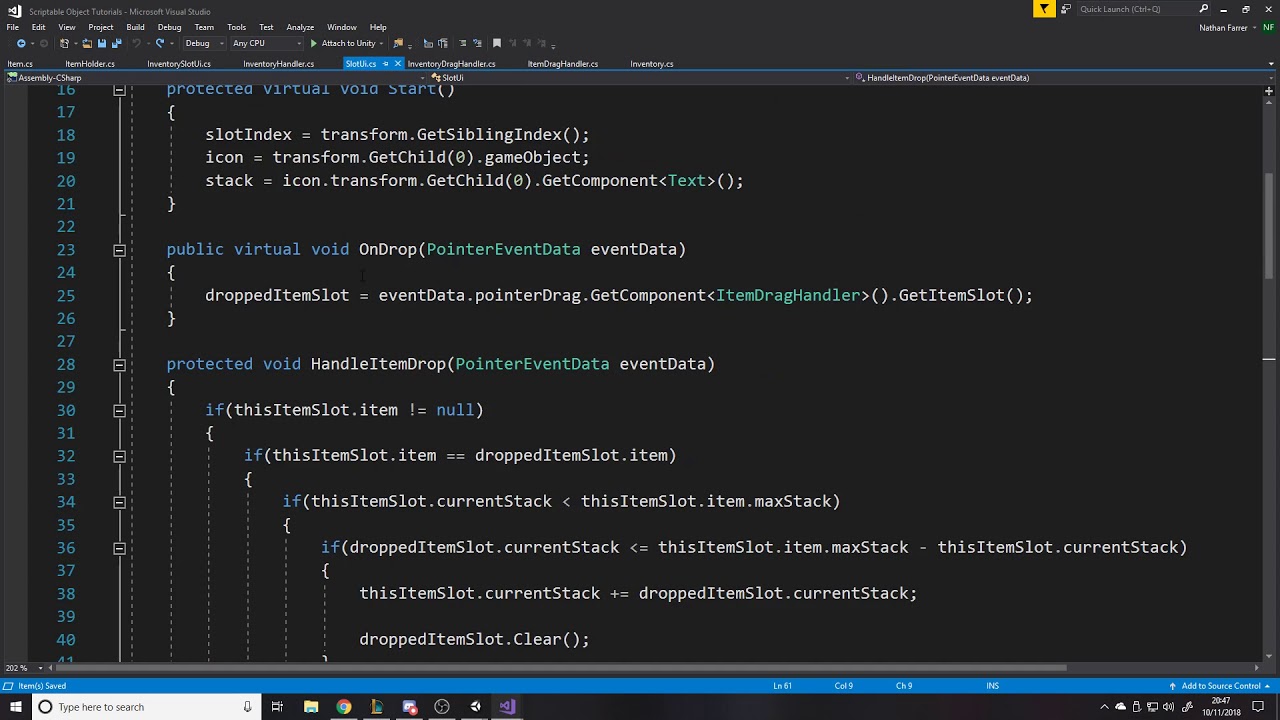This screenshot has height=720, width=1280.
Task: Open the Project menu
Action: 101,27
